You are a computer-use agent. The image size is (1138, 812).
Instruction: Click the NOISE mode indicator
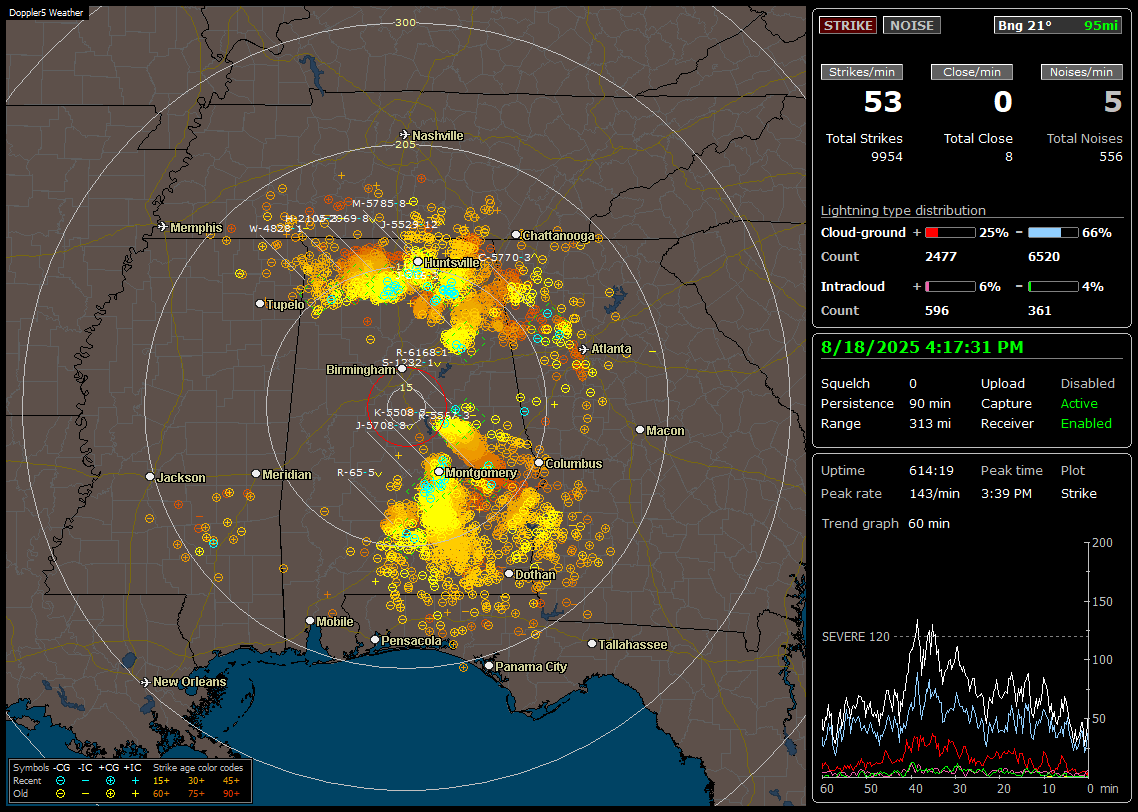click(912, 25)
